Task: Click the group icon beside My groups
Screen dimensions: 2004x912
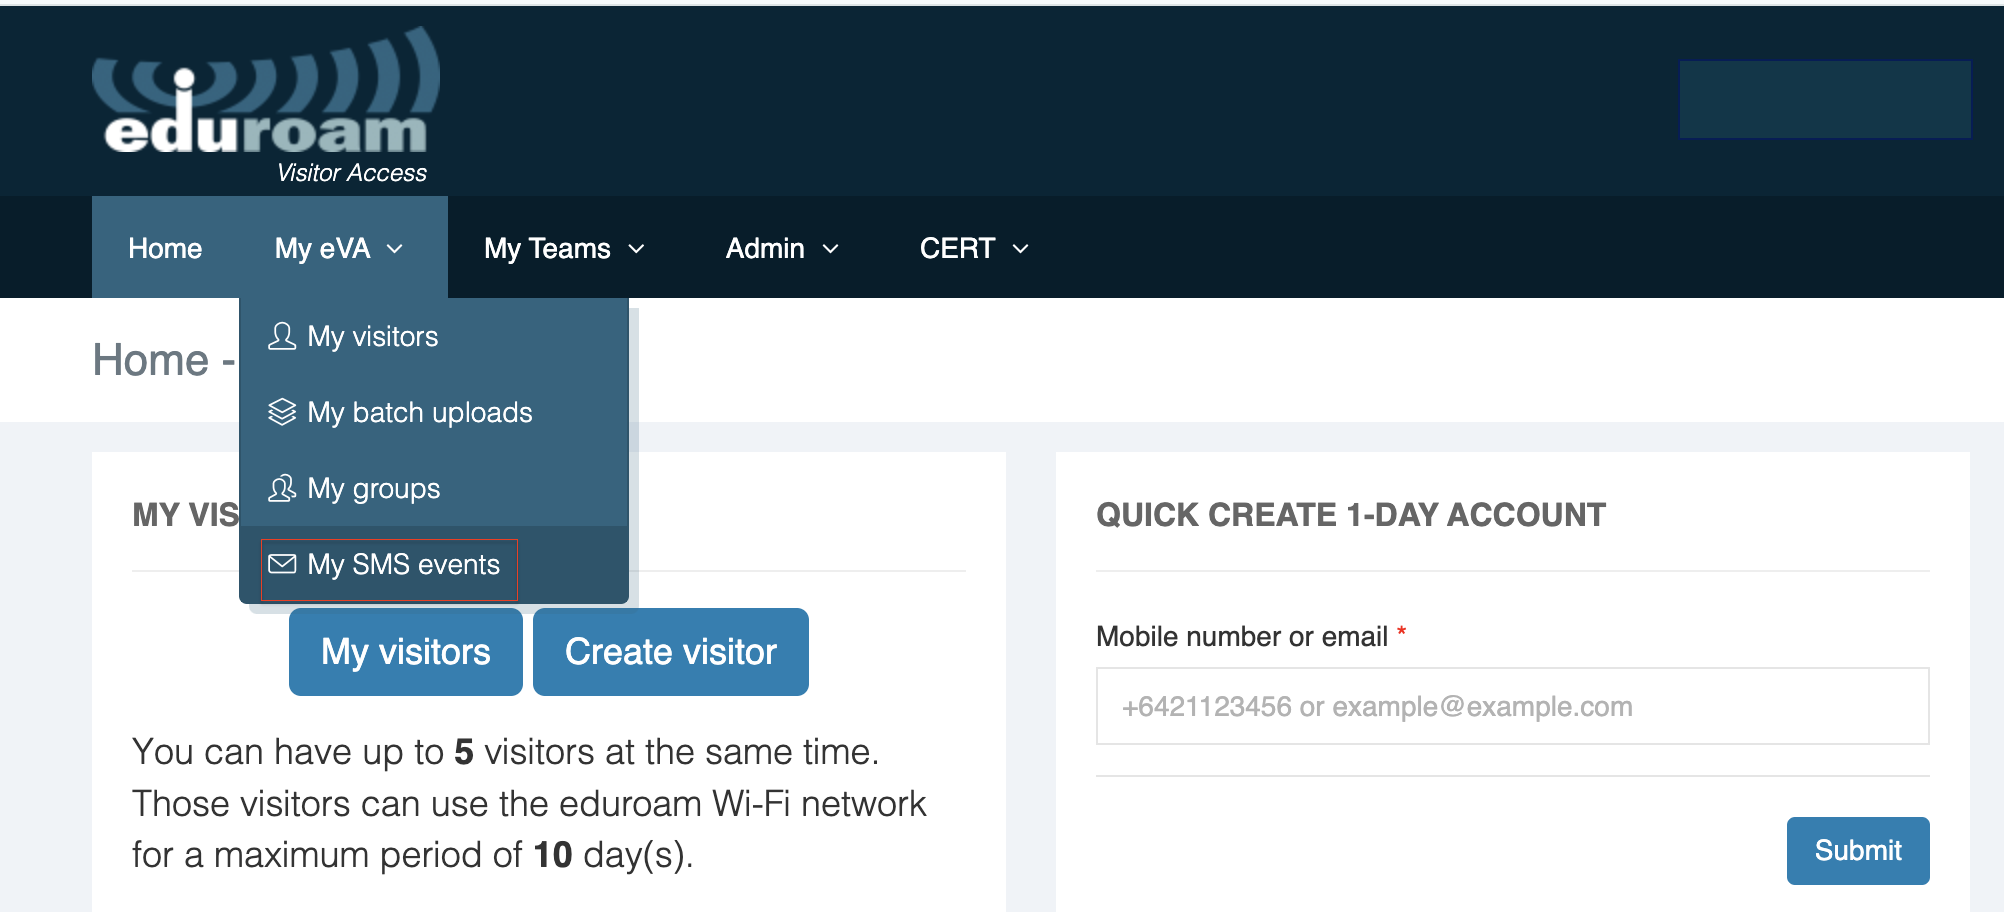Action: (x=281, y=489)
